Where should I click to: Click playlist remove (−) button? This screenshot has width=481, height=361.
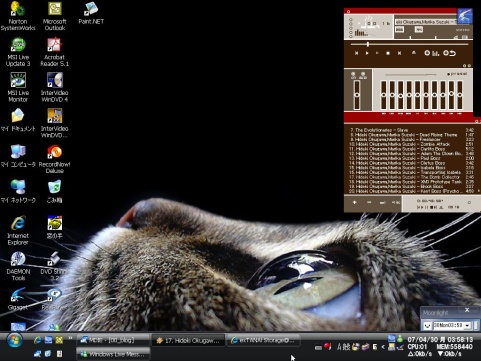(x=369, y=202)
